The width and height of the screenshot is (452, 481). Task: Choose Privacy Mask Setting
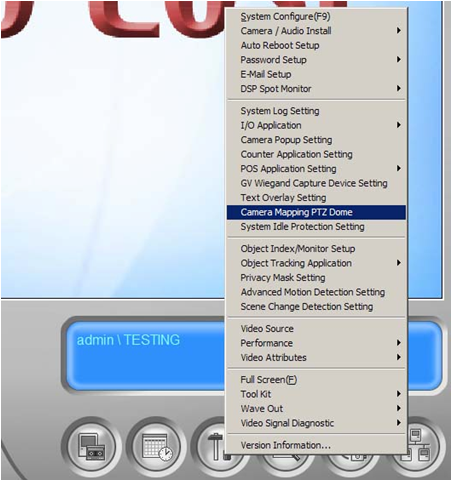(x=316, y=278)
